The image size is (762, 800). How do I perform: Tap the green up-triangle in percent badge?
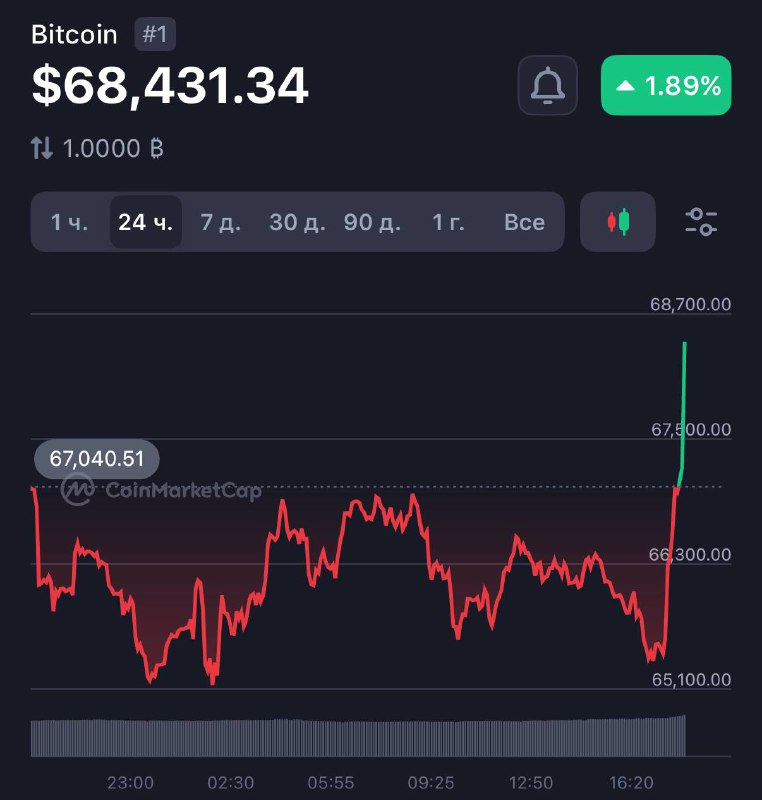point(626,87)
